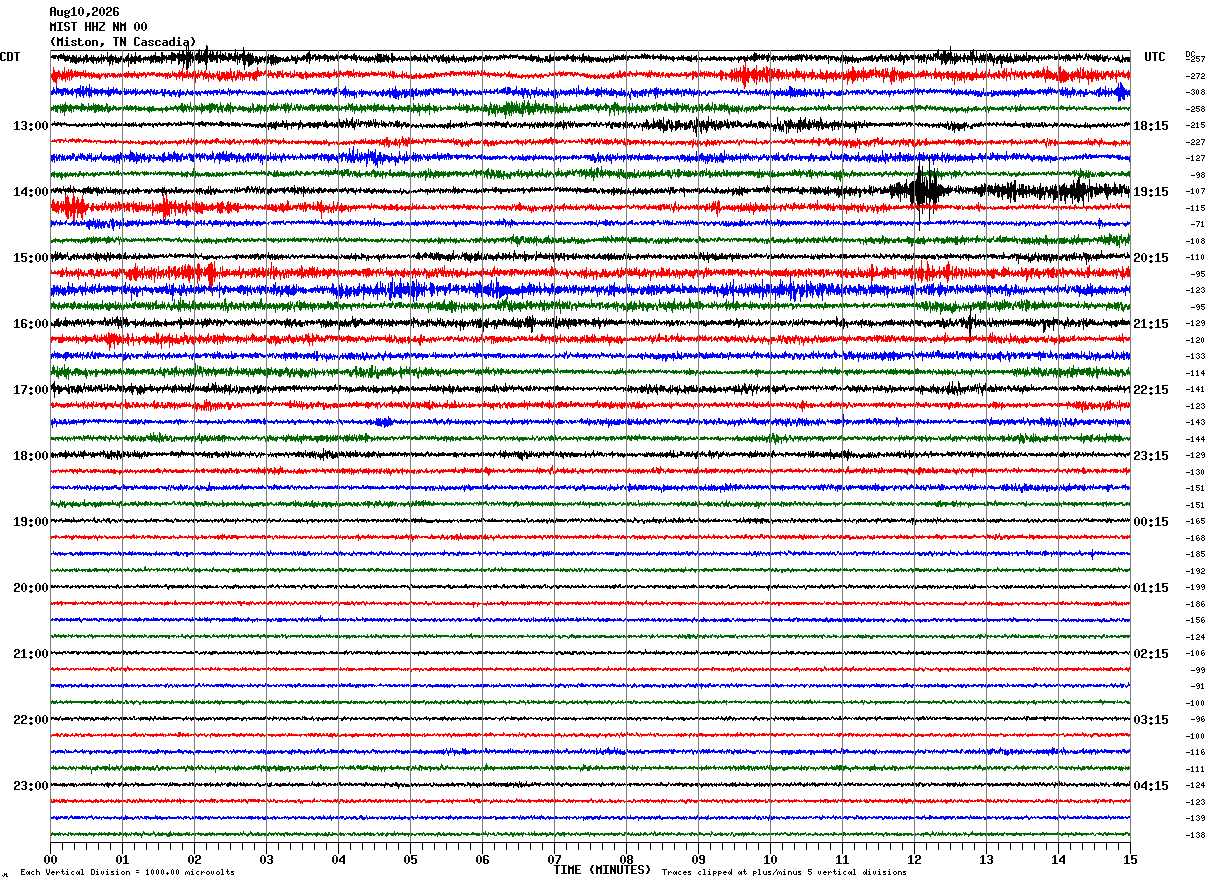Click DC offset value -71

click(1197, 224)
